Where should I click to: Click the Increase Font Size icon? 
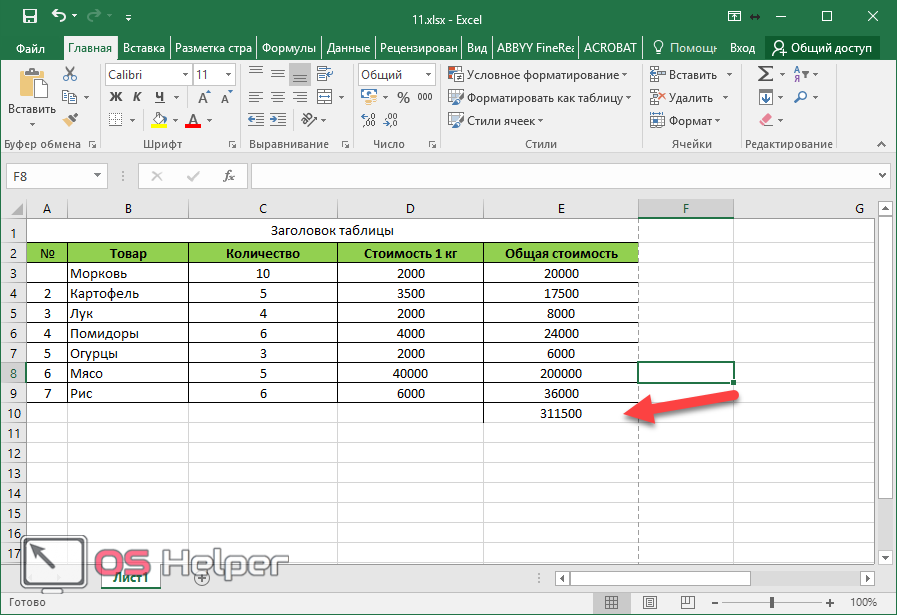click(x=213, y=98)
